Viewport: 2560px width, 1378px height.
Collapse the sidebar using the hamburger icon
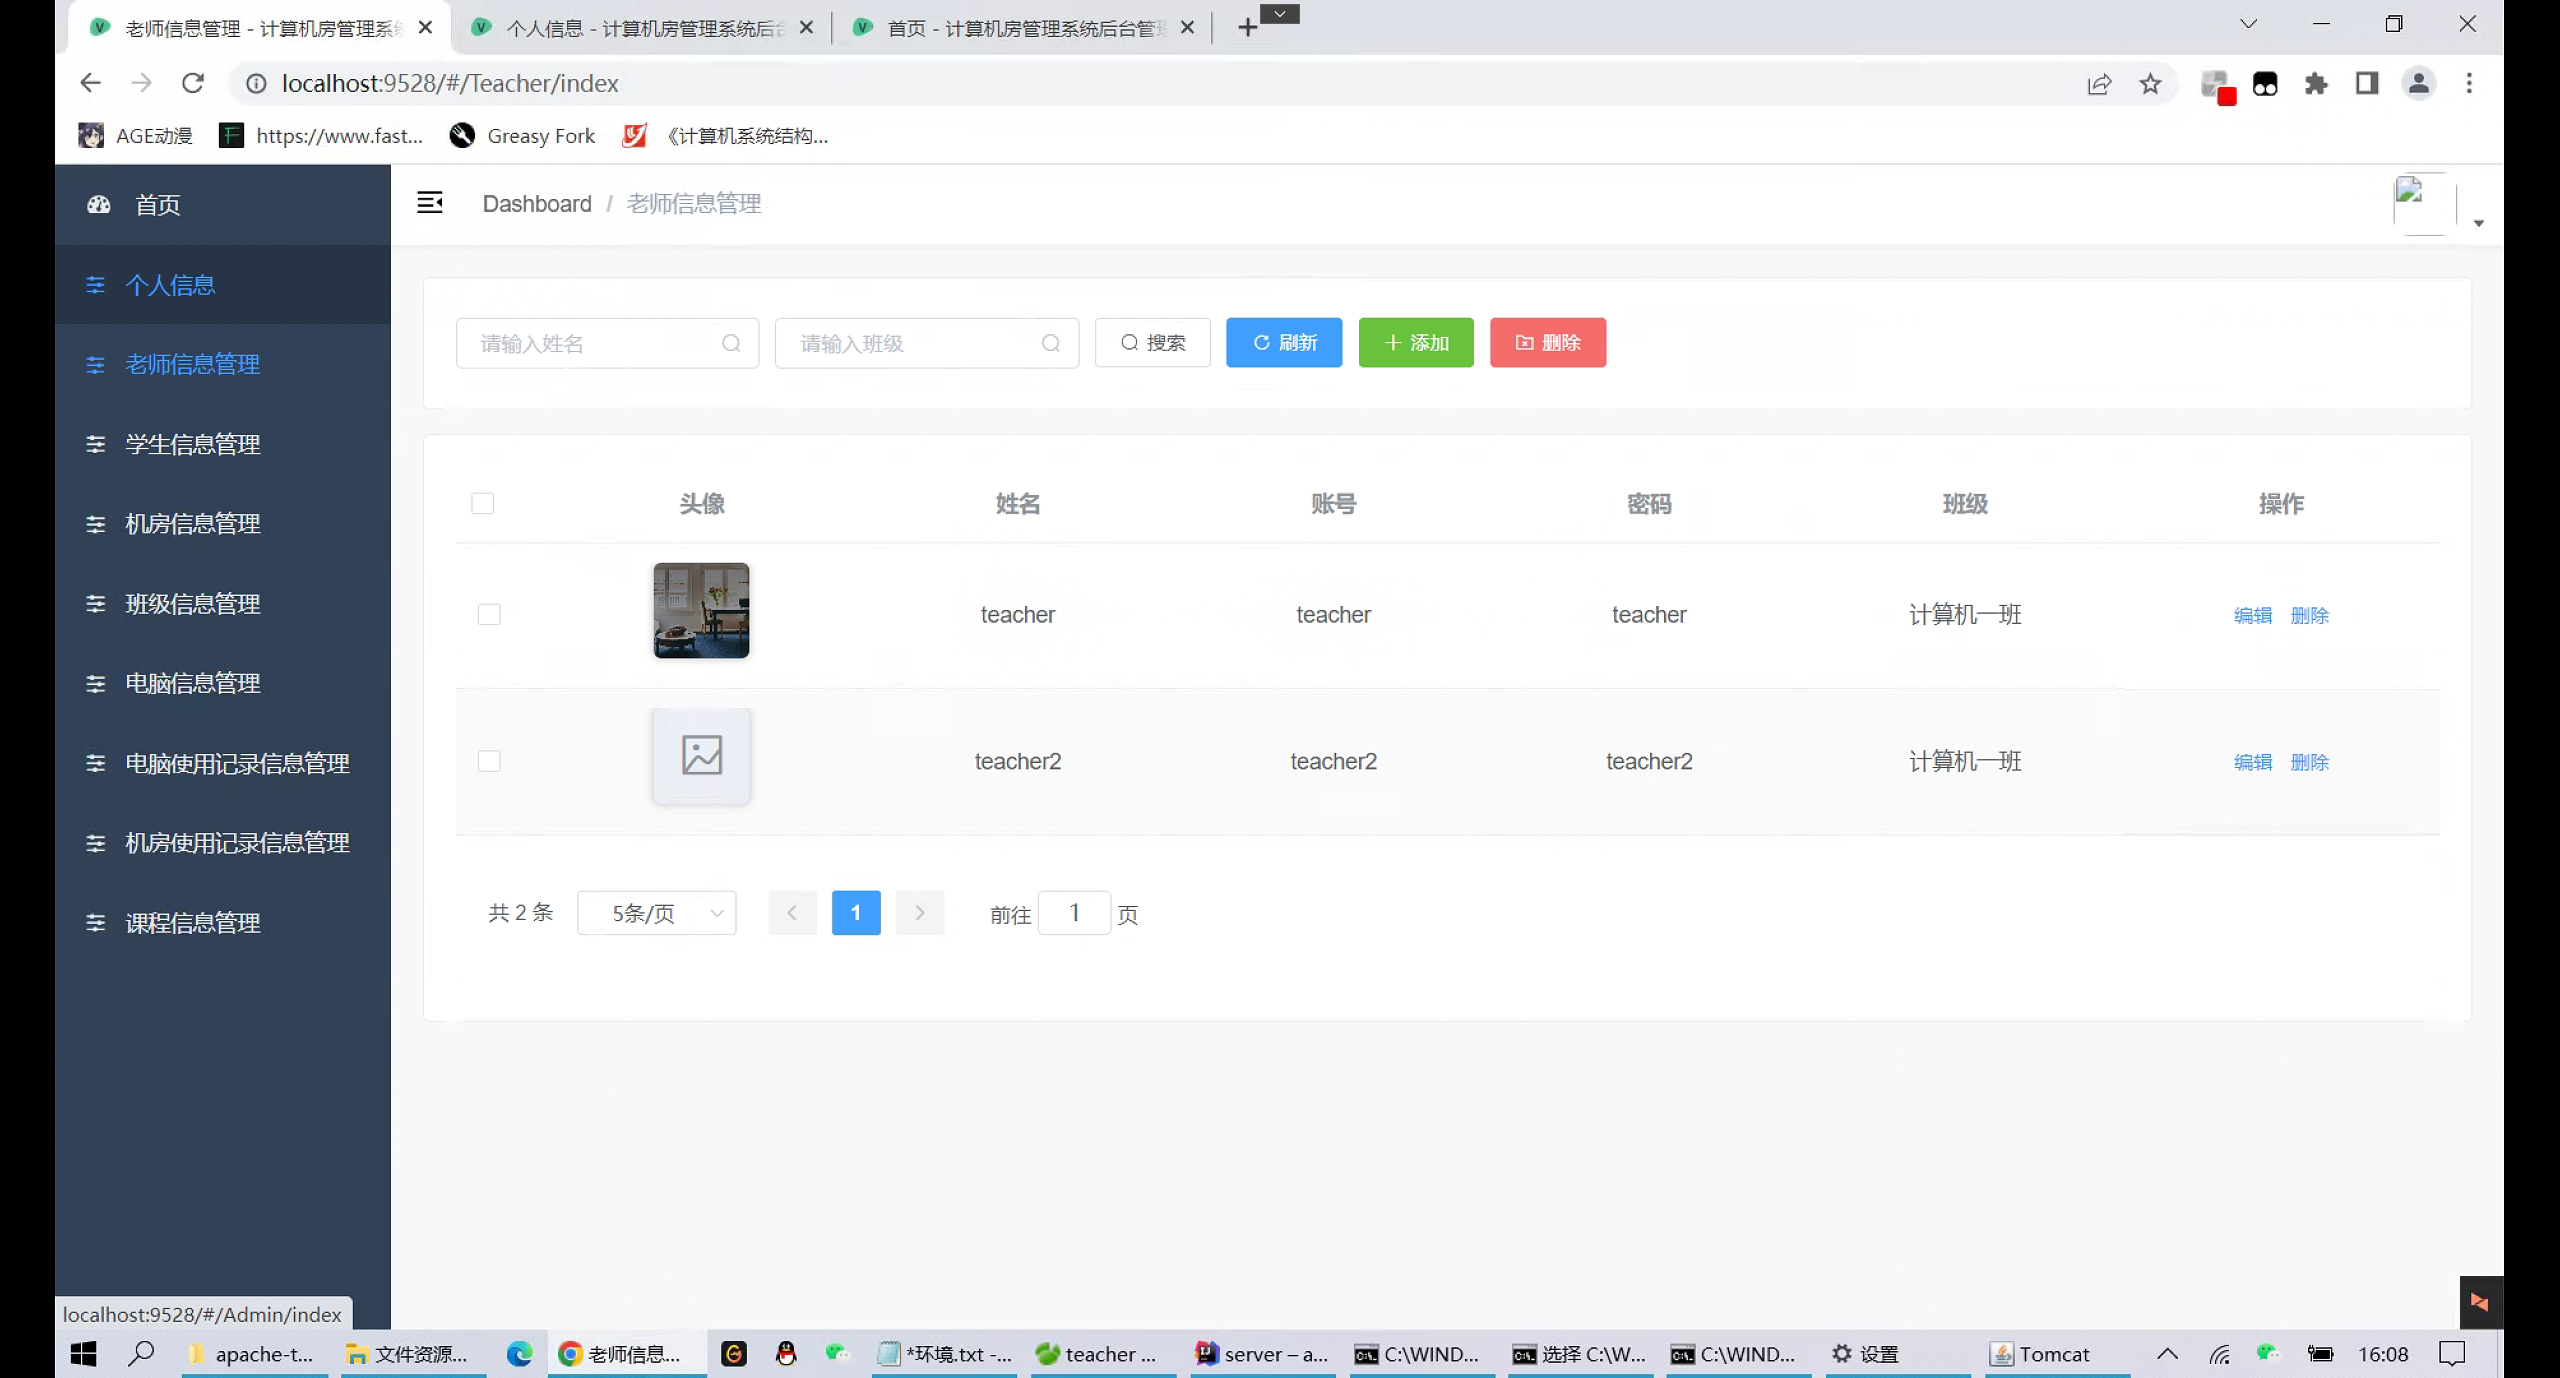(430, 202)
